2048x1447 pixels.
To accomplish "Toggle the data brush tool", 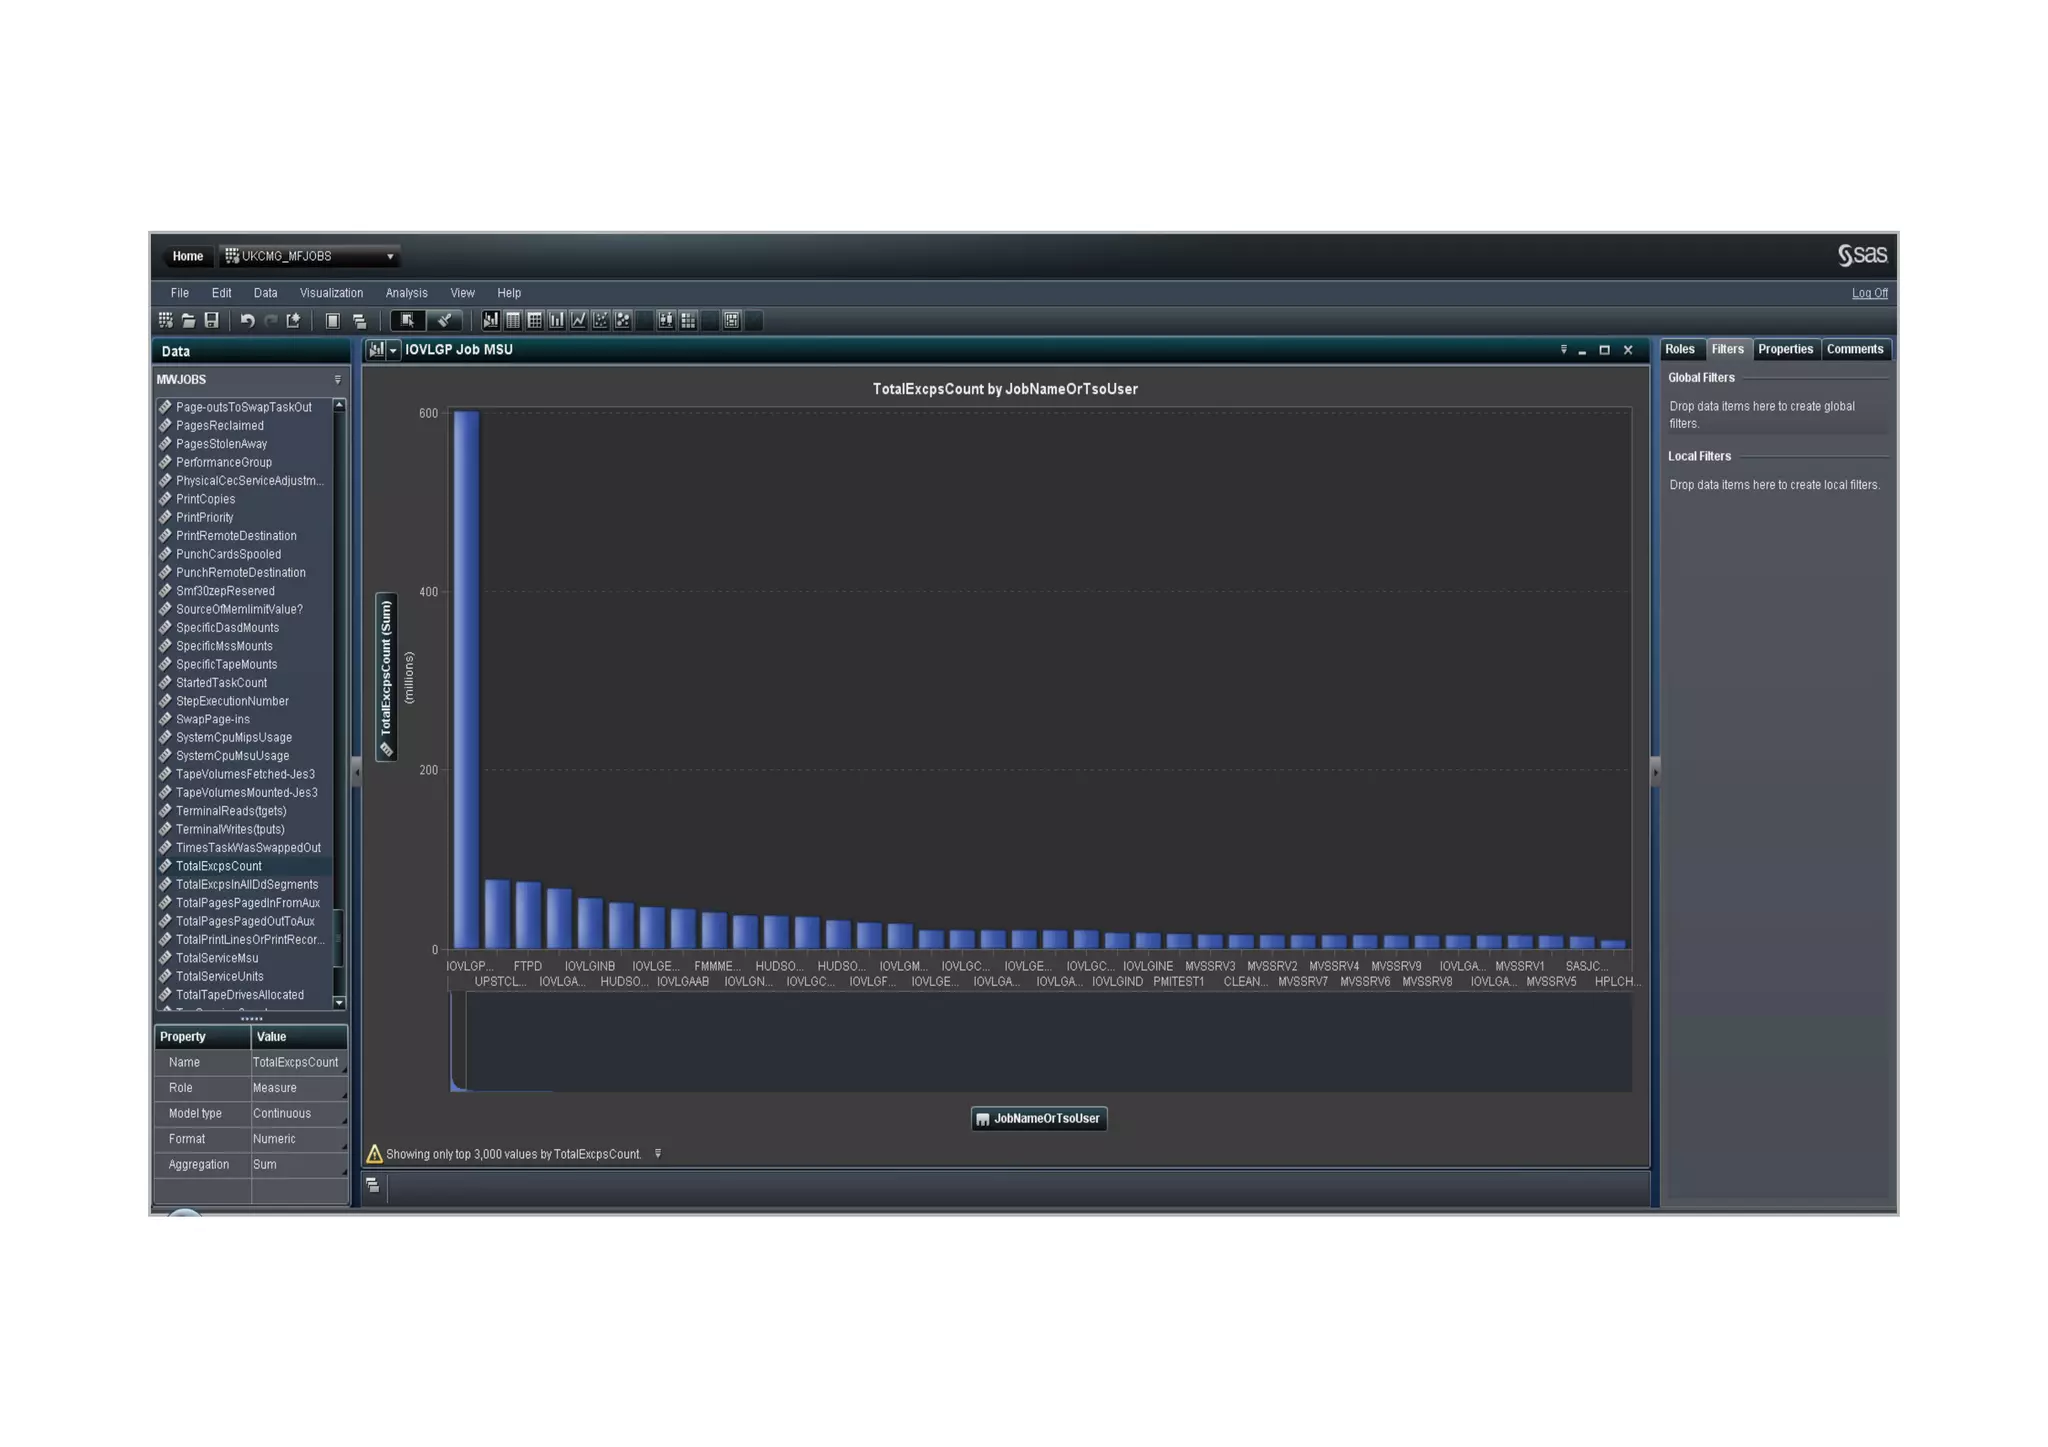I will point(444,320).
